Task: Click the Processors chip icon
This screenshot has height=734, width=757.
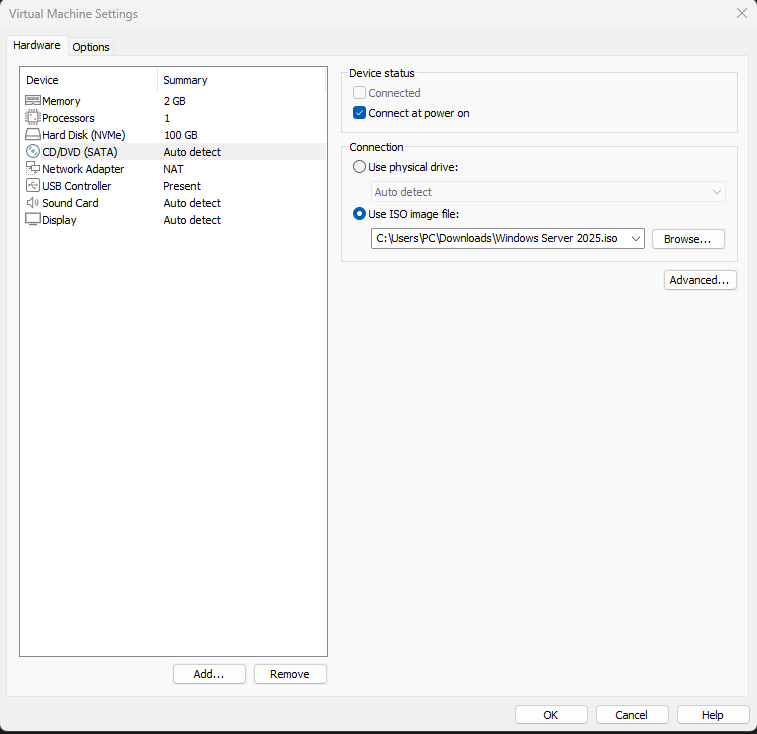Action: [32, 118]
